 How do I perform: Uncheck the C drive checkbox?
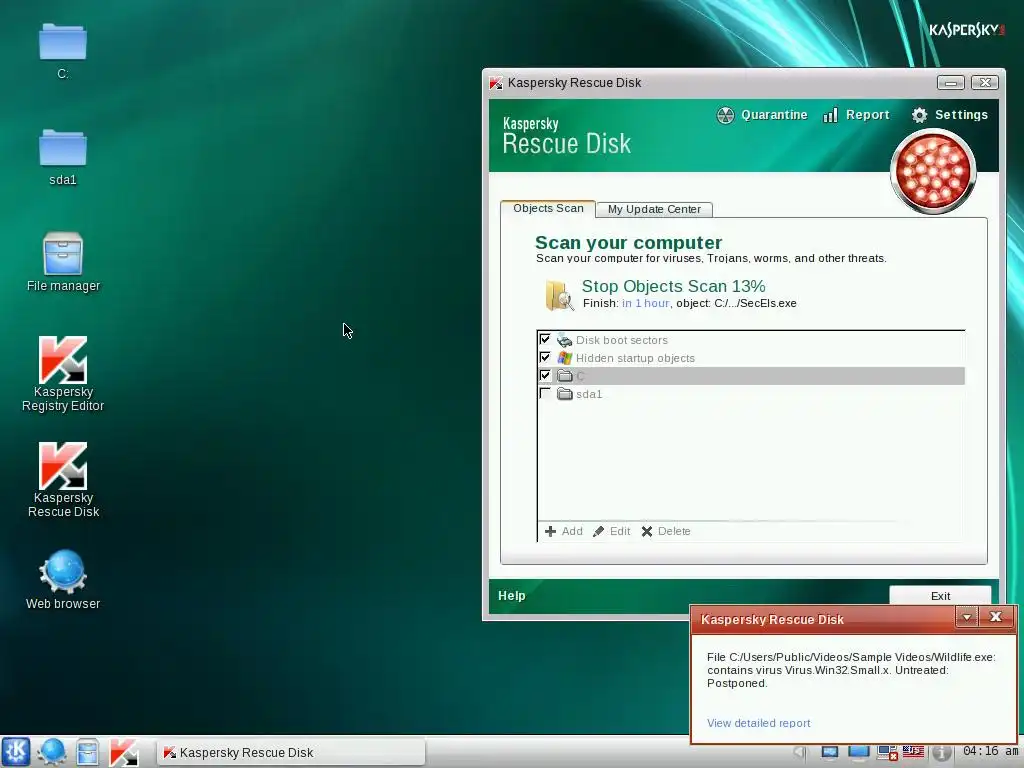click(x=545, y=375)
